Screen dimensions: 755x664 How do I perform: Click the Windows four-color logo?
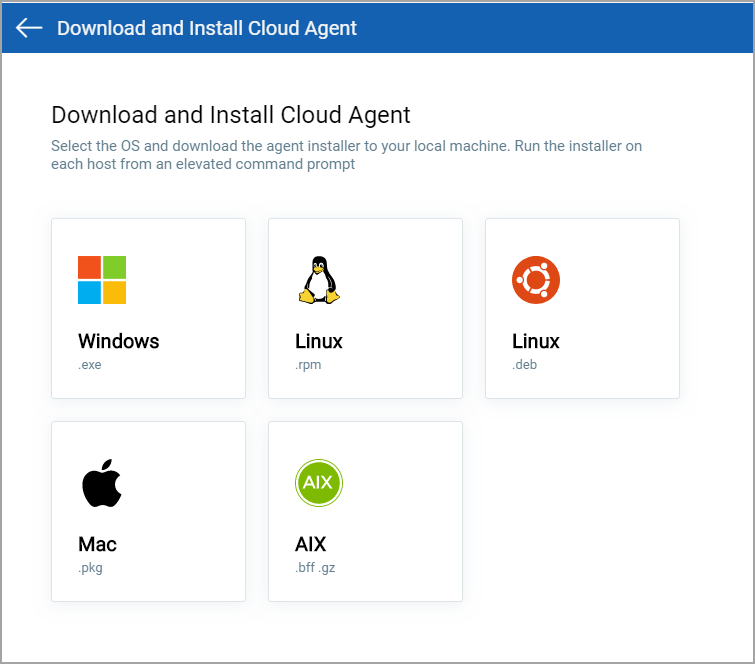[102, 280]
